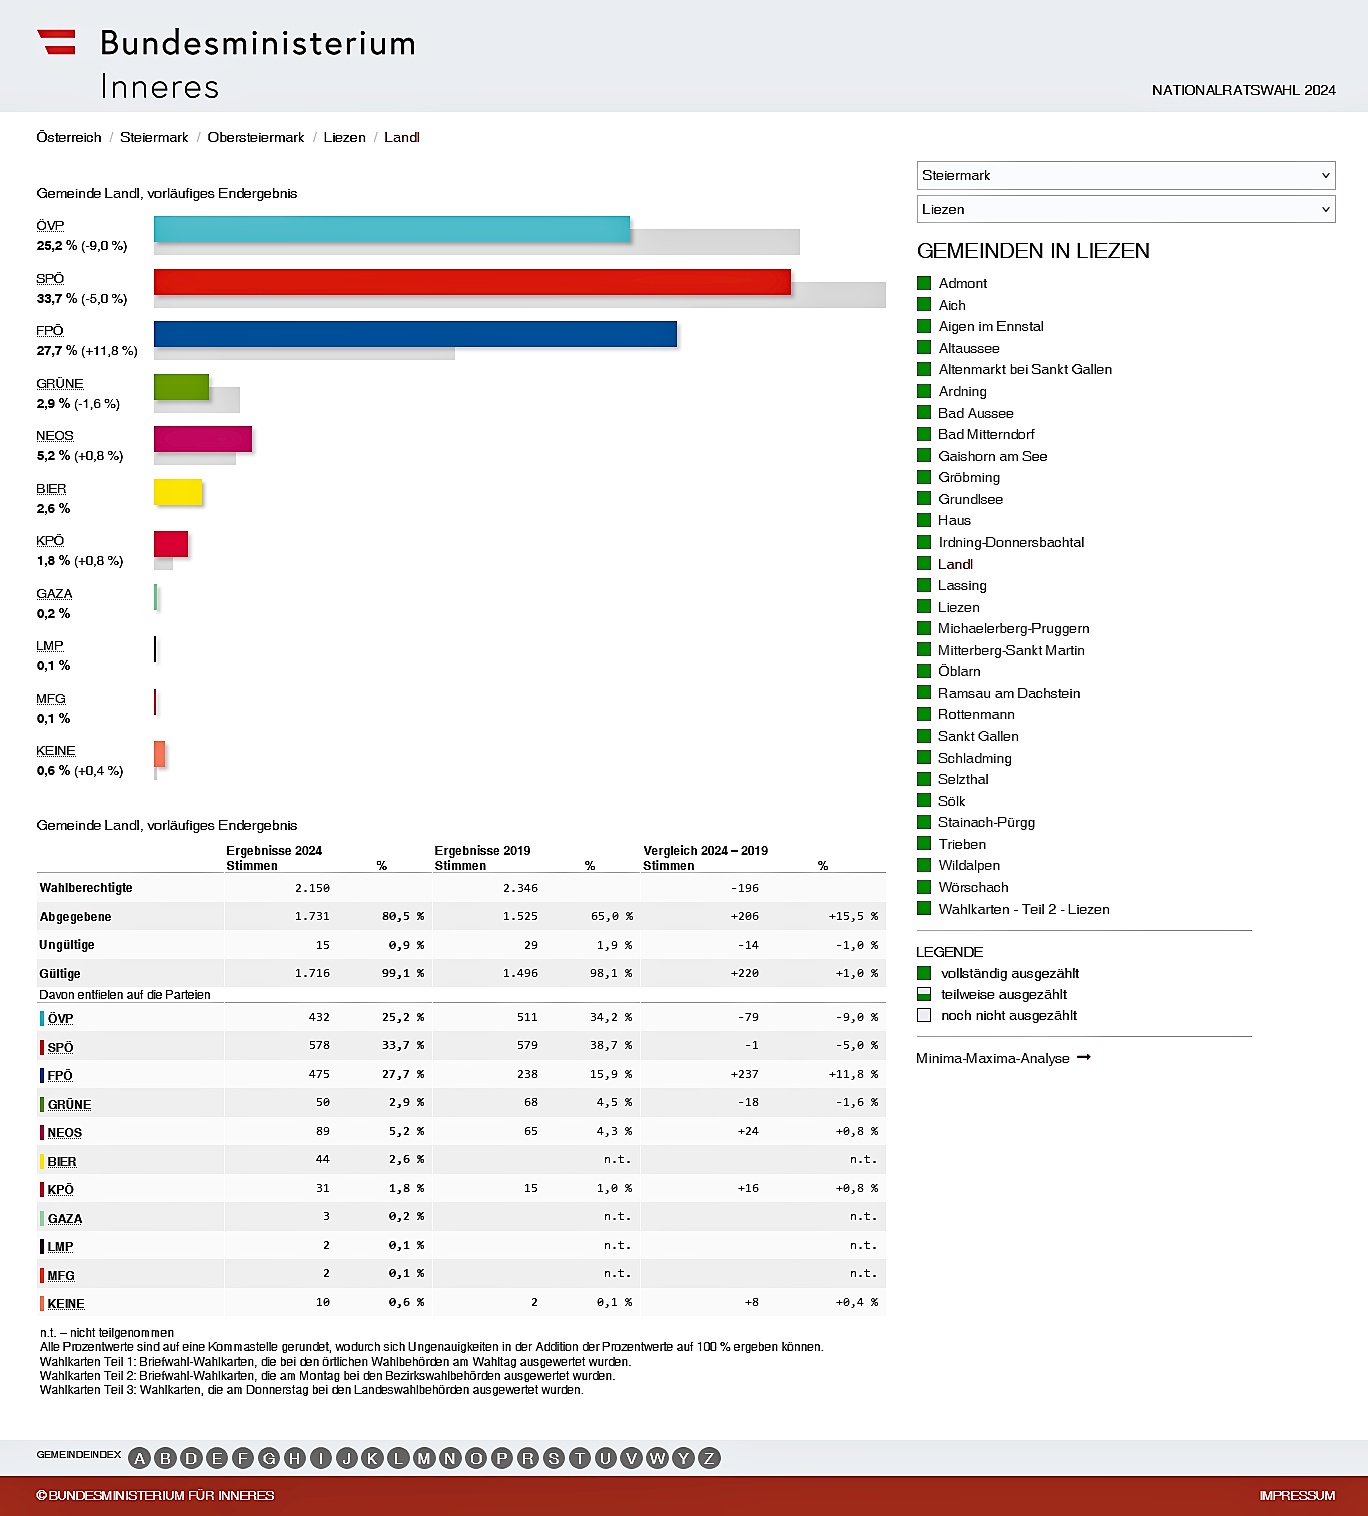Image resolution: width=1368 pixels, height=1516 pixels.
Task: Navigate to Obersteiermark breadcrumb item
Action: [x=255, y=137]
